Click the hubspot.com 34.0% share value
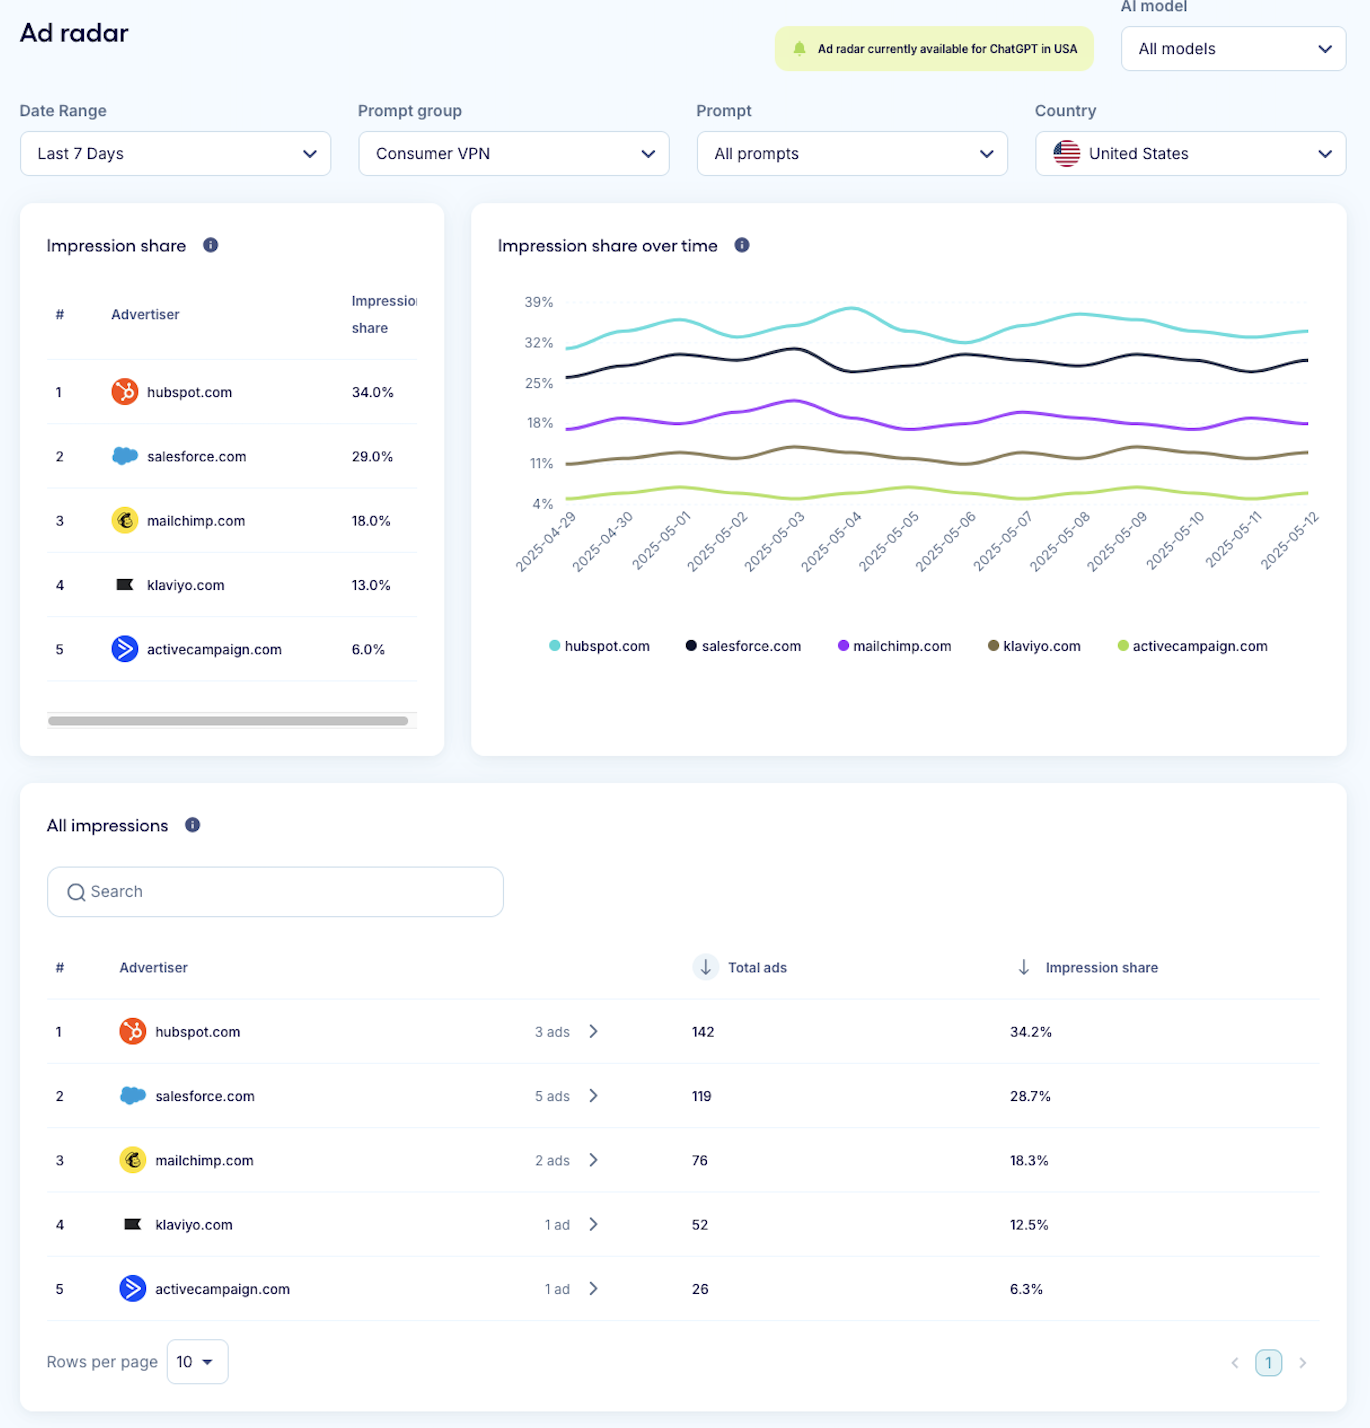Screen dimensions: 1370x1428 [373, 392]
